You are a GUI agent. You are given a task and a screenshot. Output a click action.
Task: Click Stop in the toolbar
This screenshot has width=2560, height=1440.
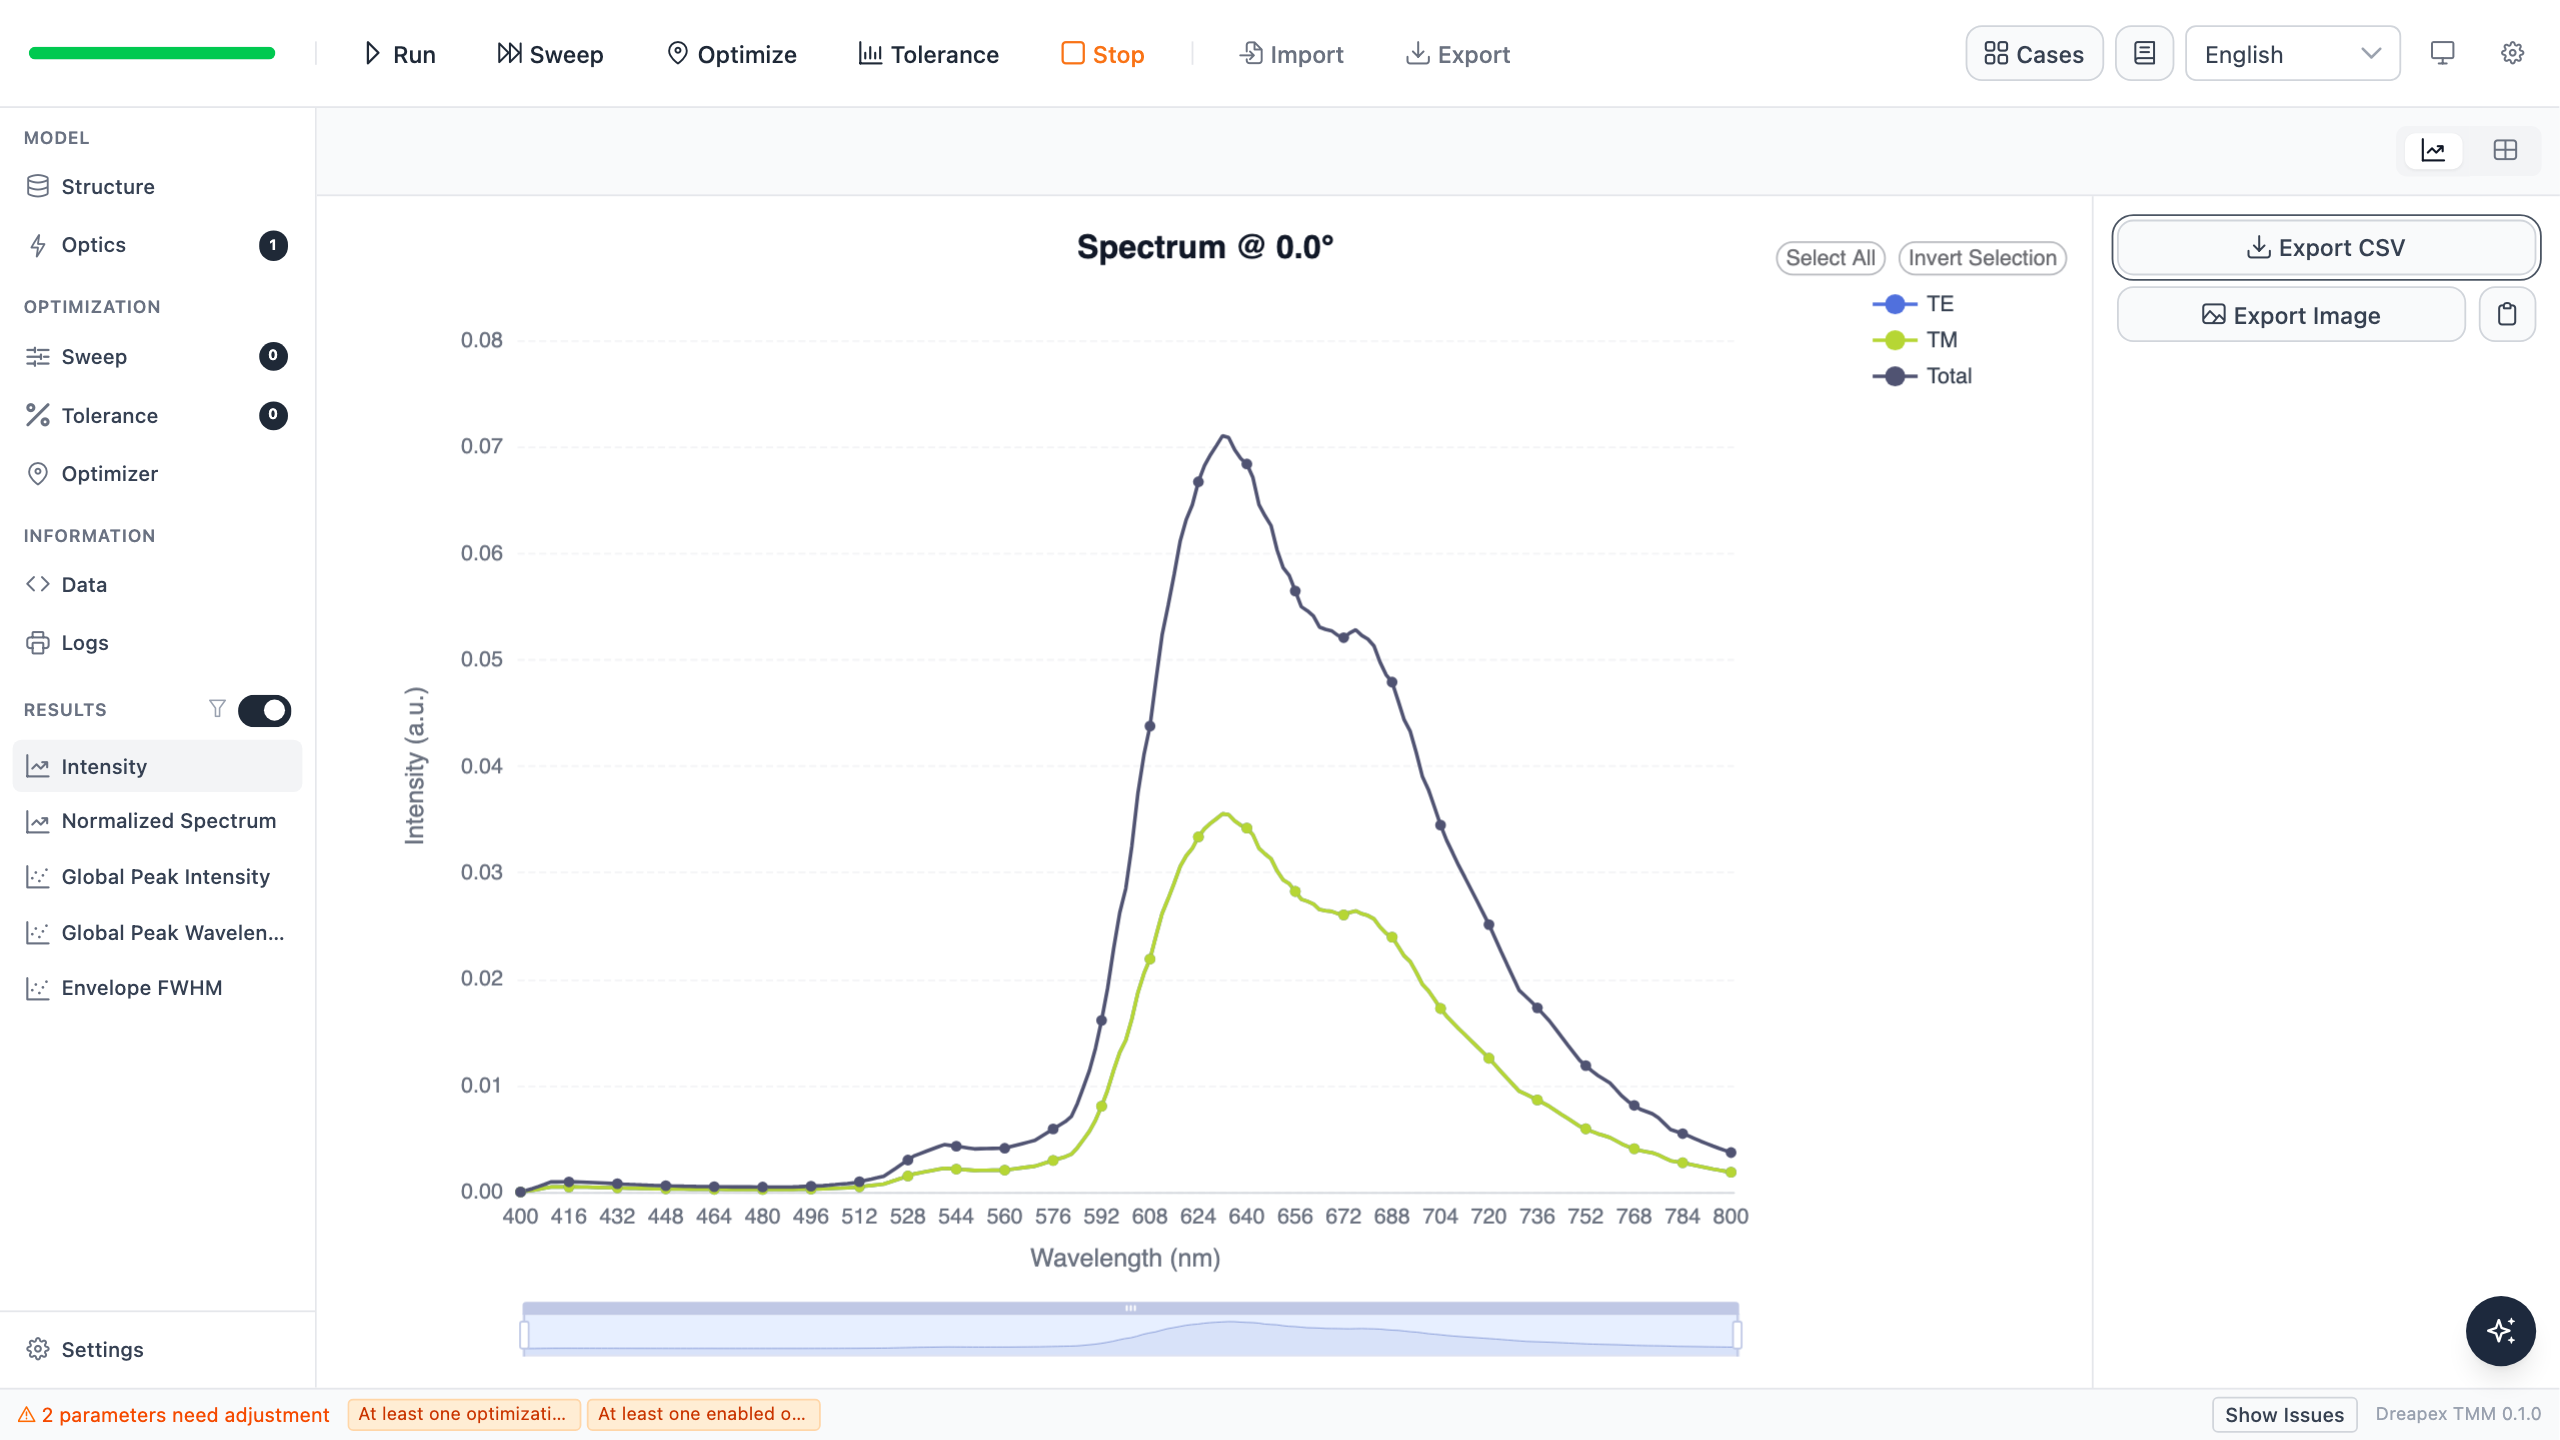pos(1102,54)
